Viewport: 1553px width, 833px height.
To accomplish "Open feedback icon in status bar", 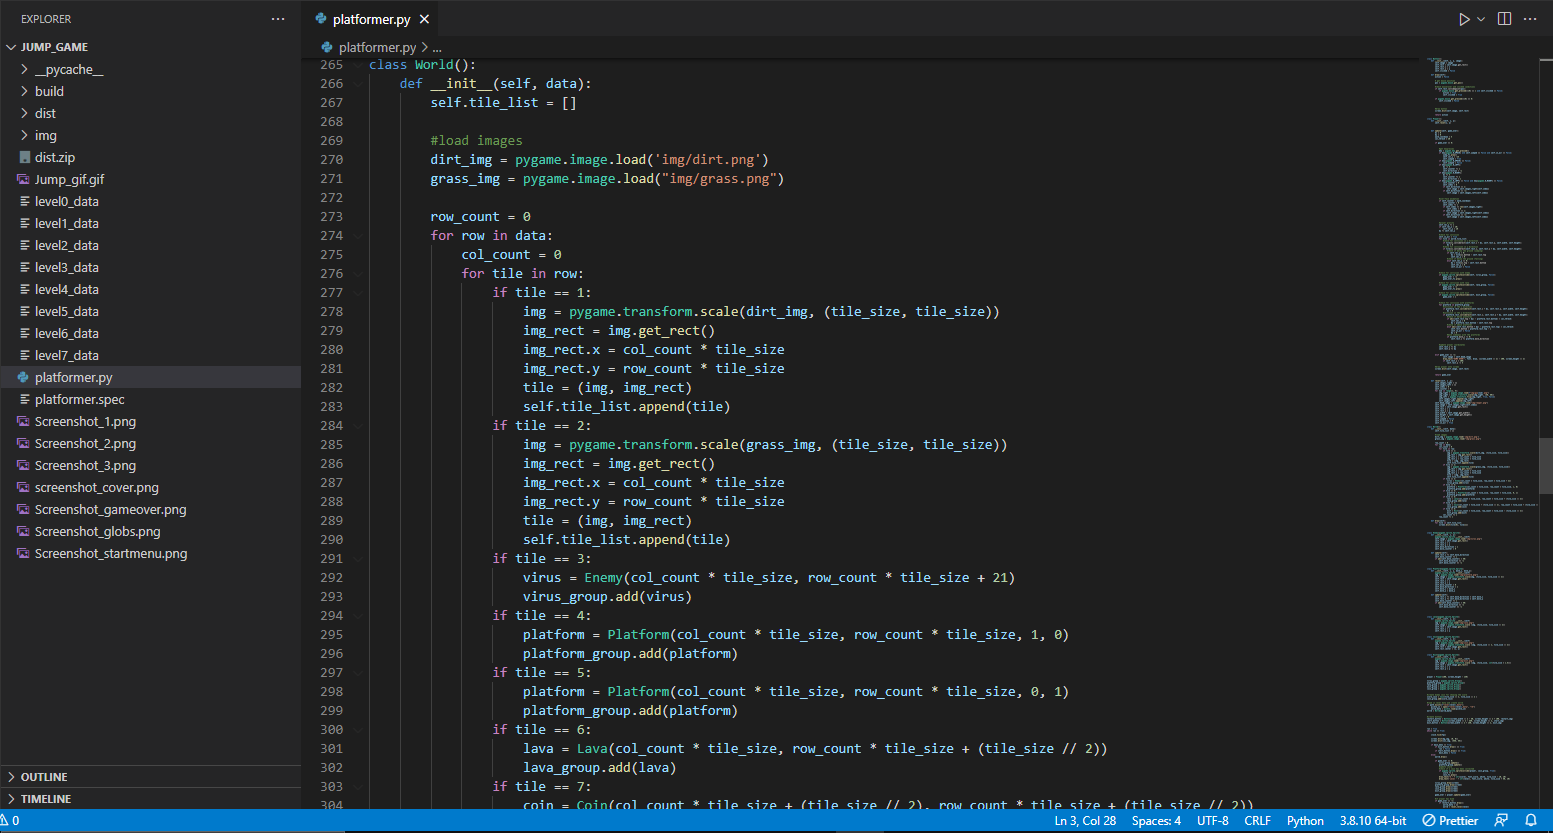I will (x=1501, y=821).
